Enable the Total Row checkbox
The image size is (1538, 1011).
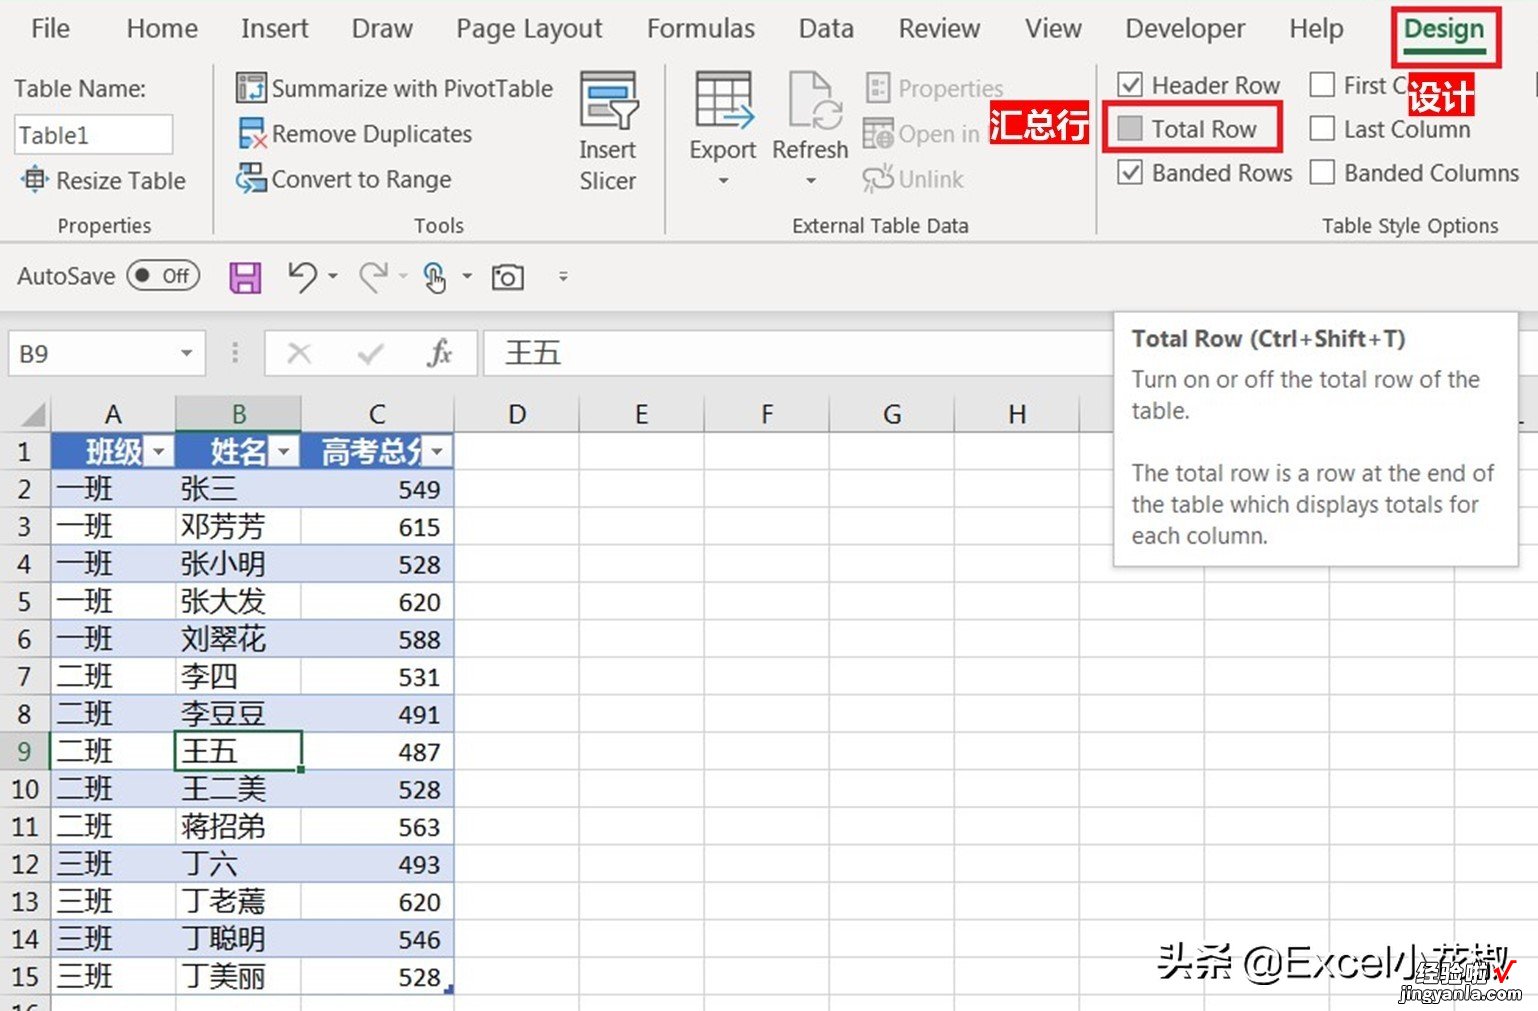[1130, 128]
